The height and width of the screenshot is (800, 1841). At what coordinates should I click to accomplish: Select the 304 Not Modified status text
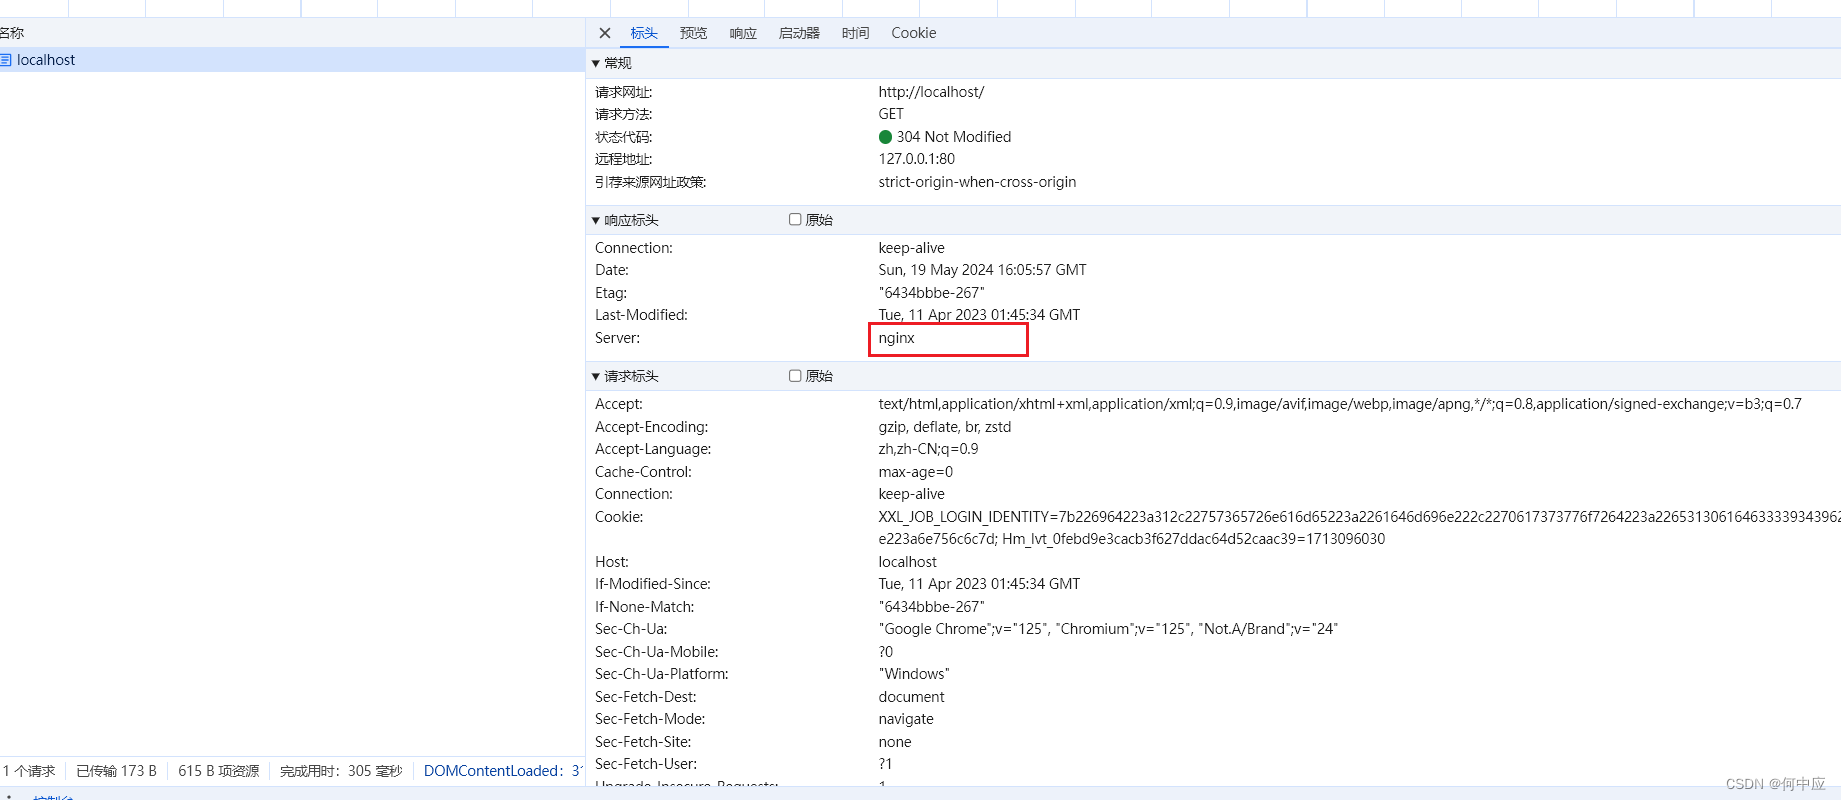953,137
